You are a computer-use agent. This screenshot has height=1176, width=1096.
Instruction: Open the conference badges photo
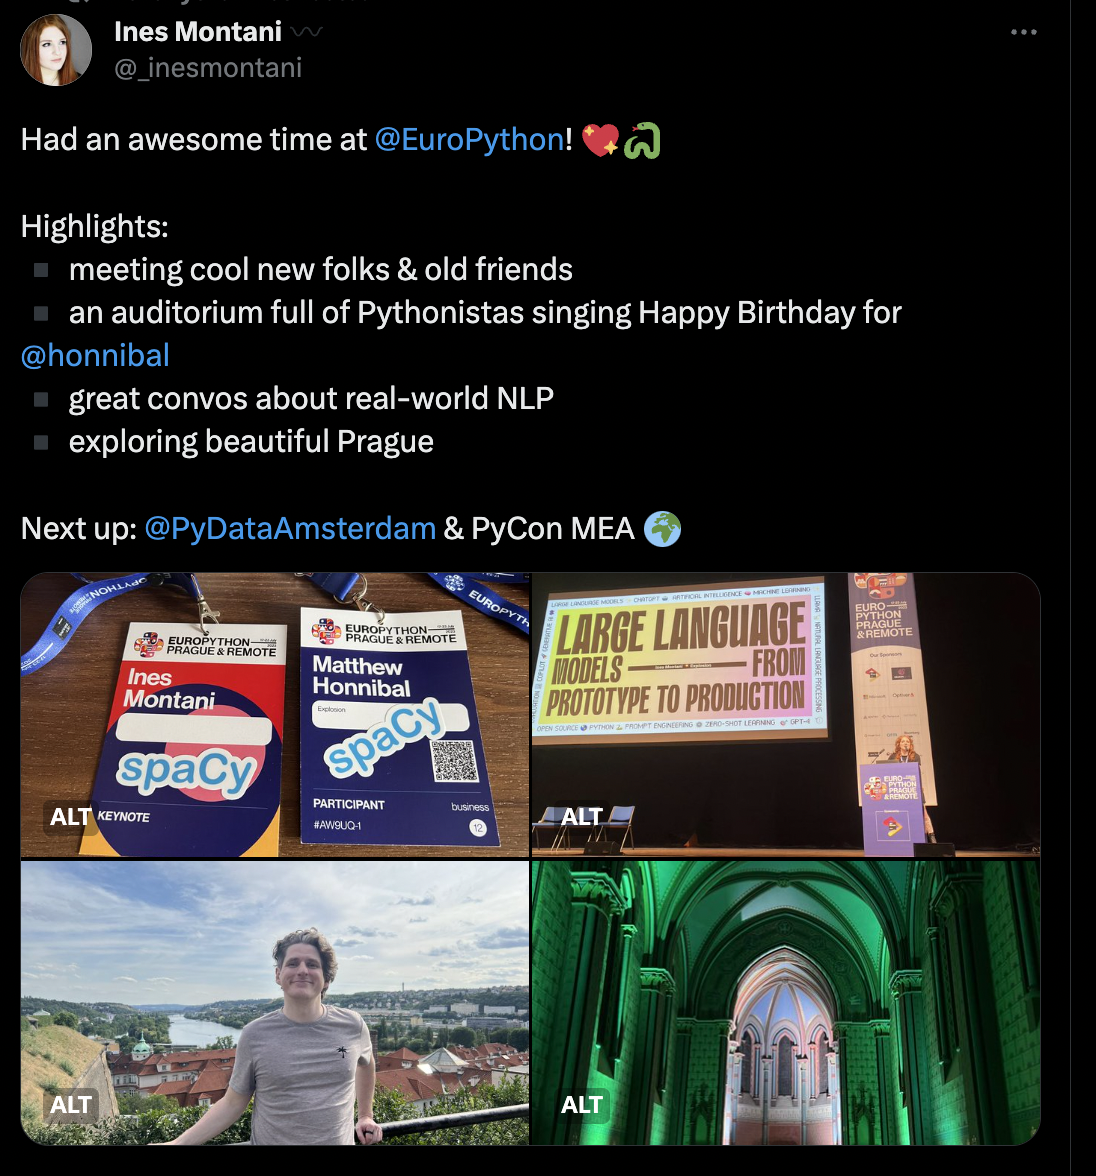pyautogui.click(x=275, y=715)
